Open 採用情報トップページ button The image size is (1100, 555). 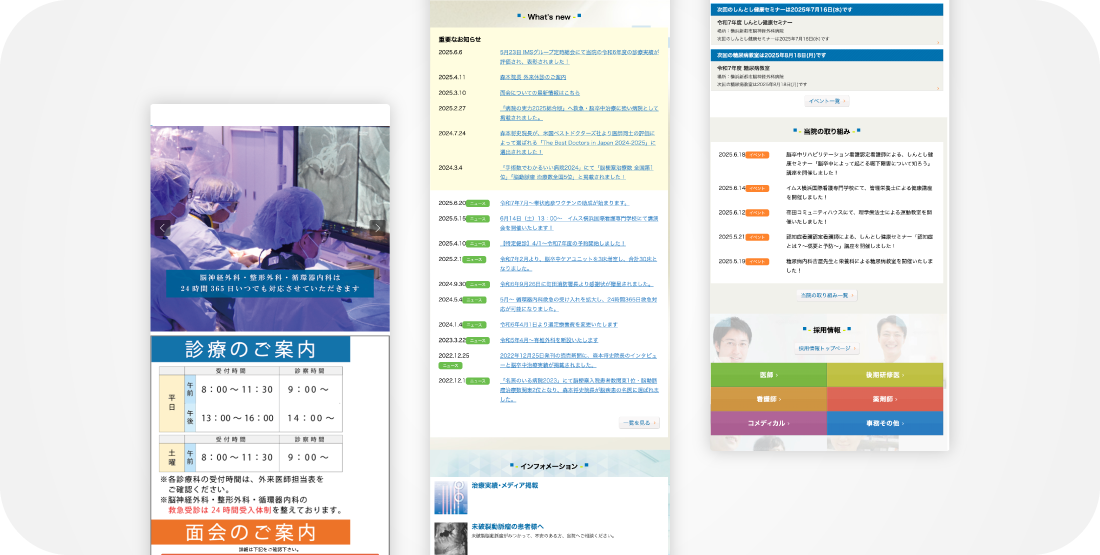click(x=826, y=348)
